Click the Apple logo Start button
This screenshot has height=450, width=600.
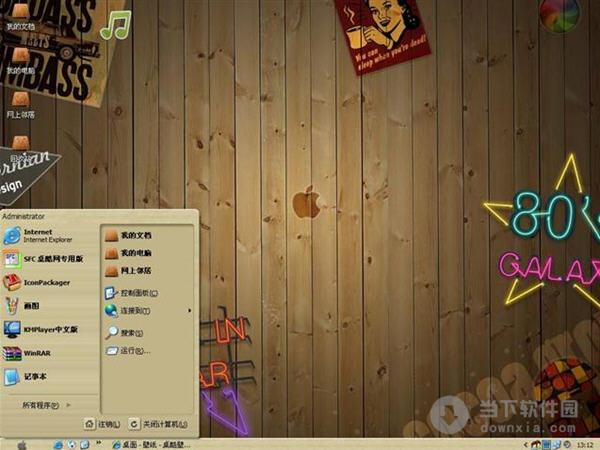click(x=22, y=445)
